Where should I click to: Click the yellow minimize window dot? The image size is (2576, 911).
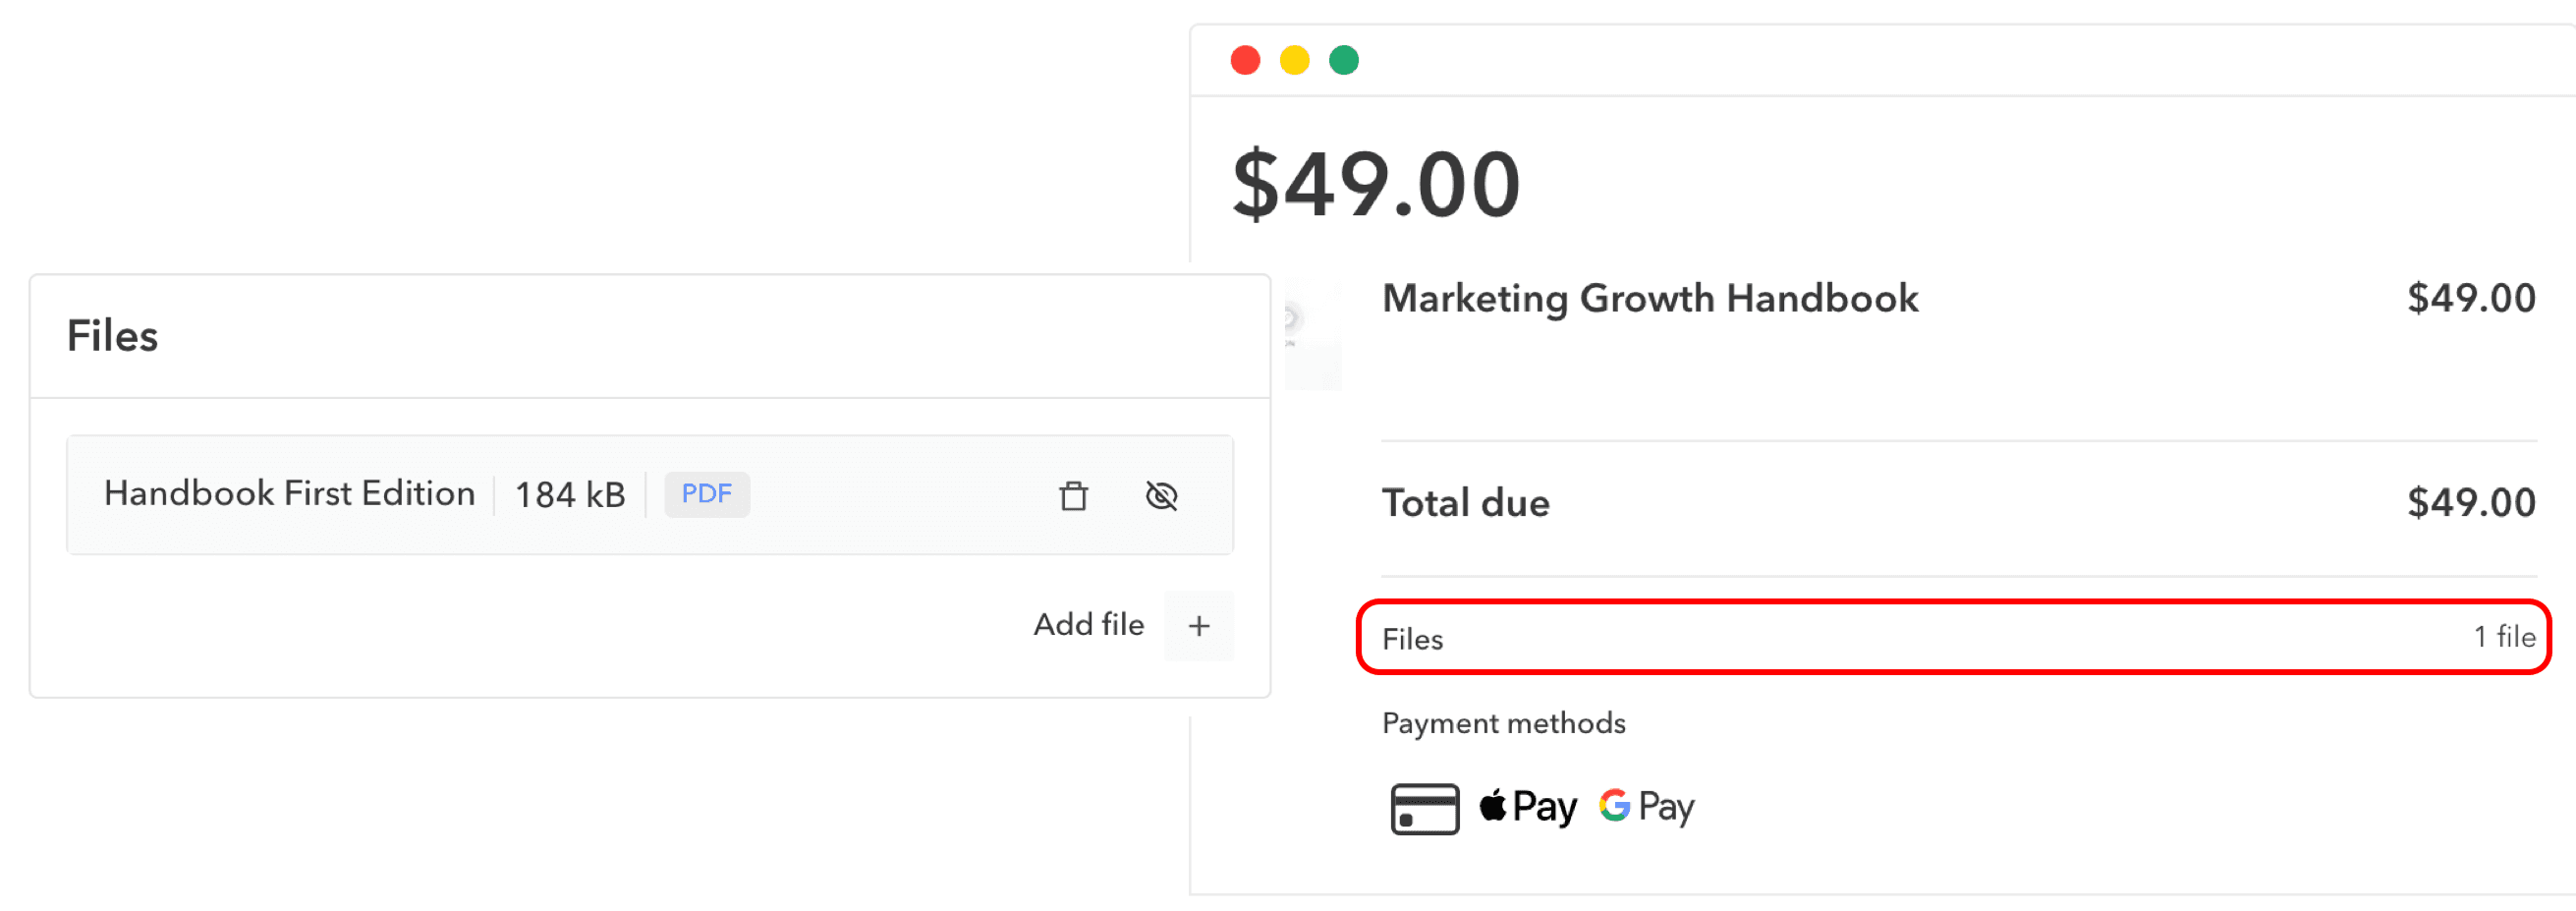1294,60
